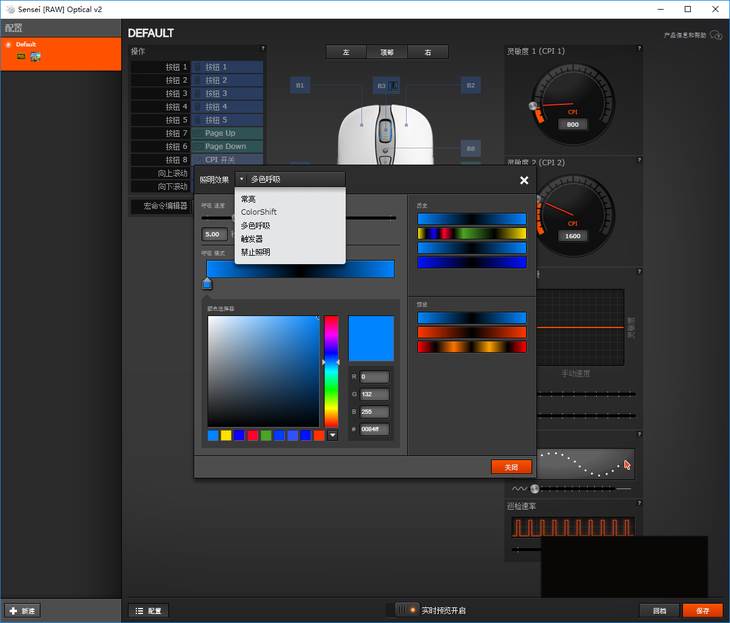Open the 照明效果 dropdown showing 多色呼吸
The image size is (730, 623).
[291, 179]
